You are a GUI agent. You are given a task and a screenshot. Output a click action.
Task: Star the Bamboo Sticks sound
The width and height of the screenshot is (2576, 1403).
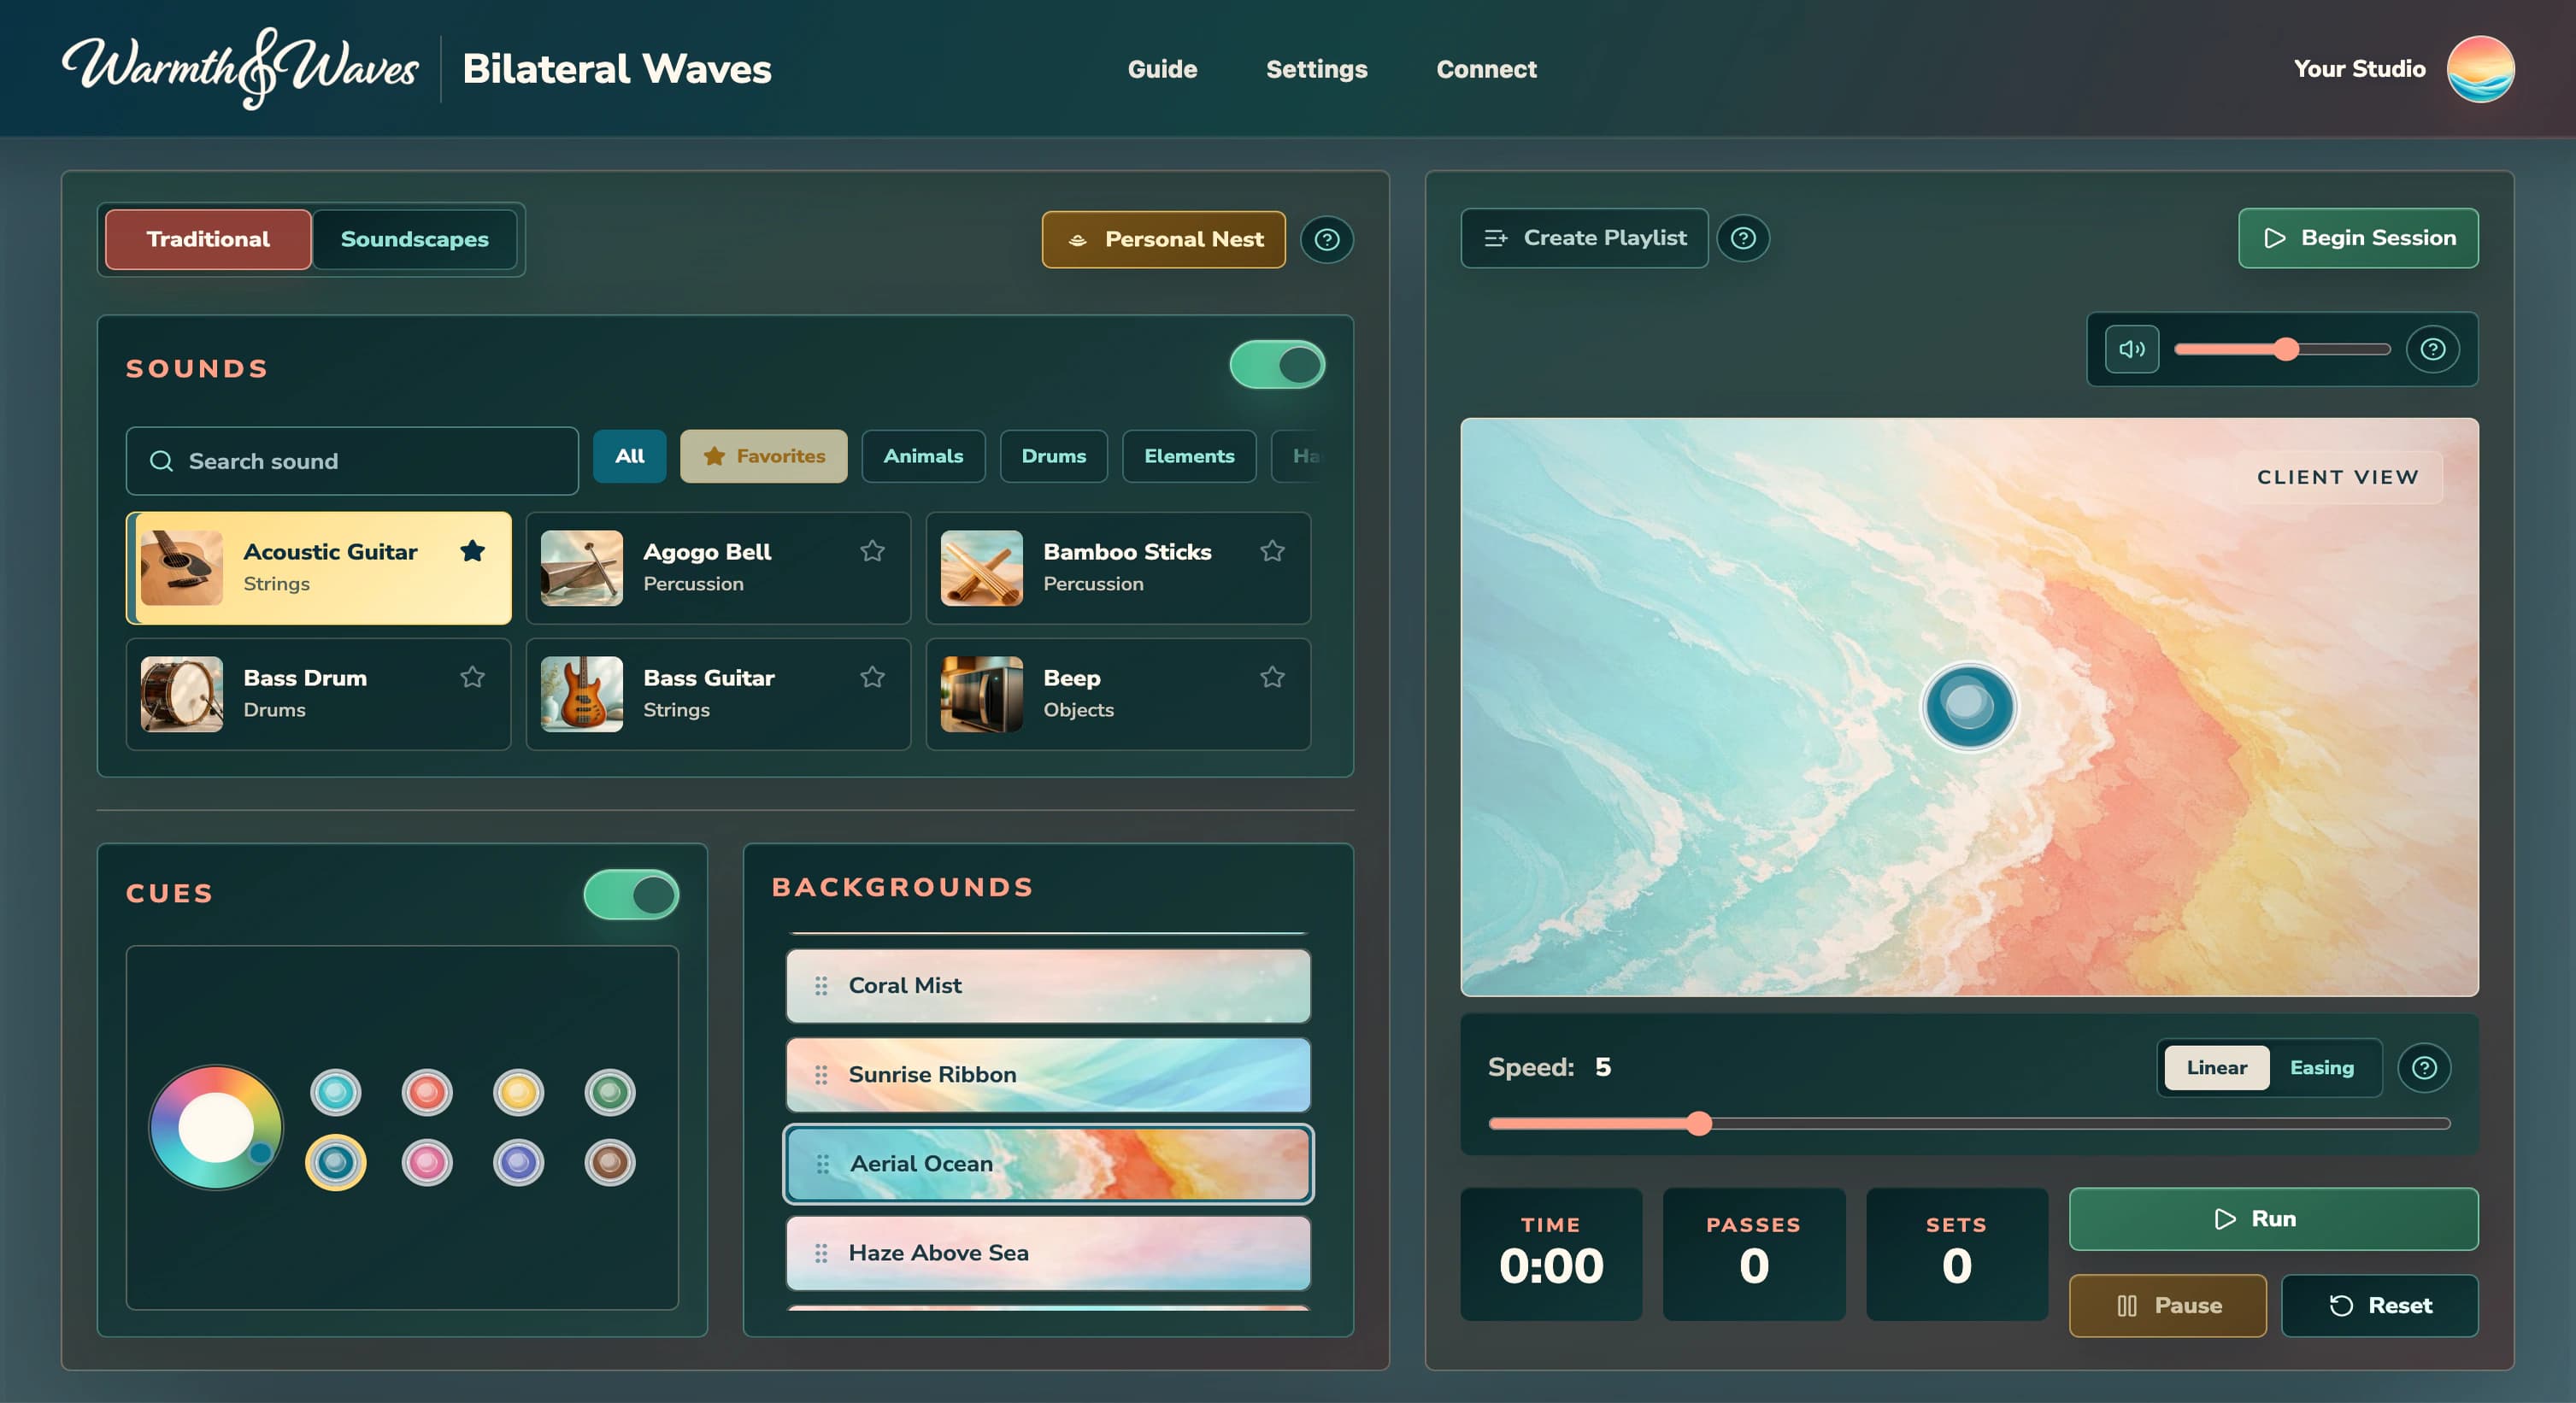click(x=1272, y=551)
